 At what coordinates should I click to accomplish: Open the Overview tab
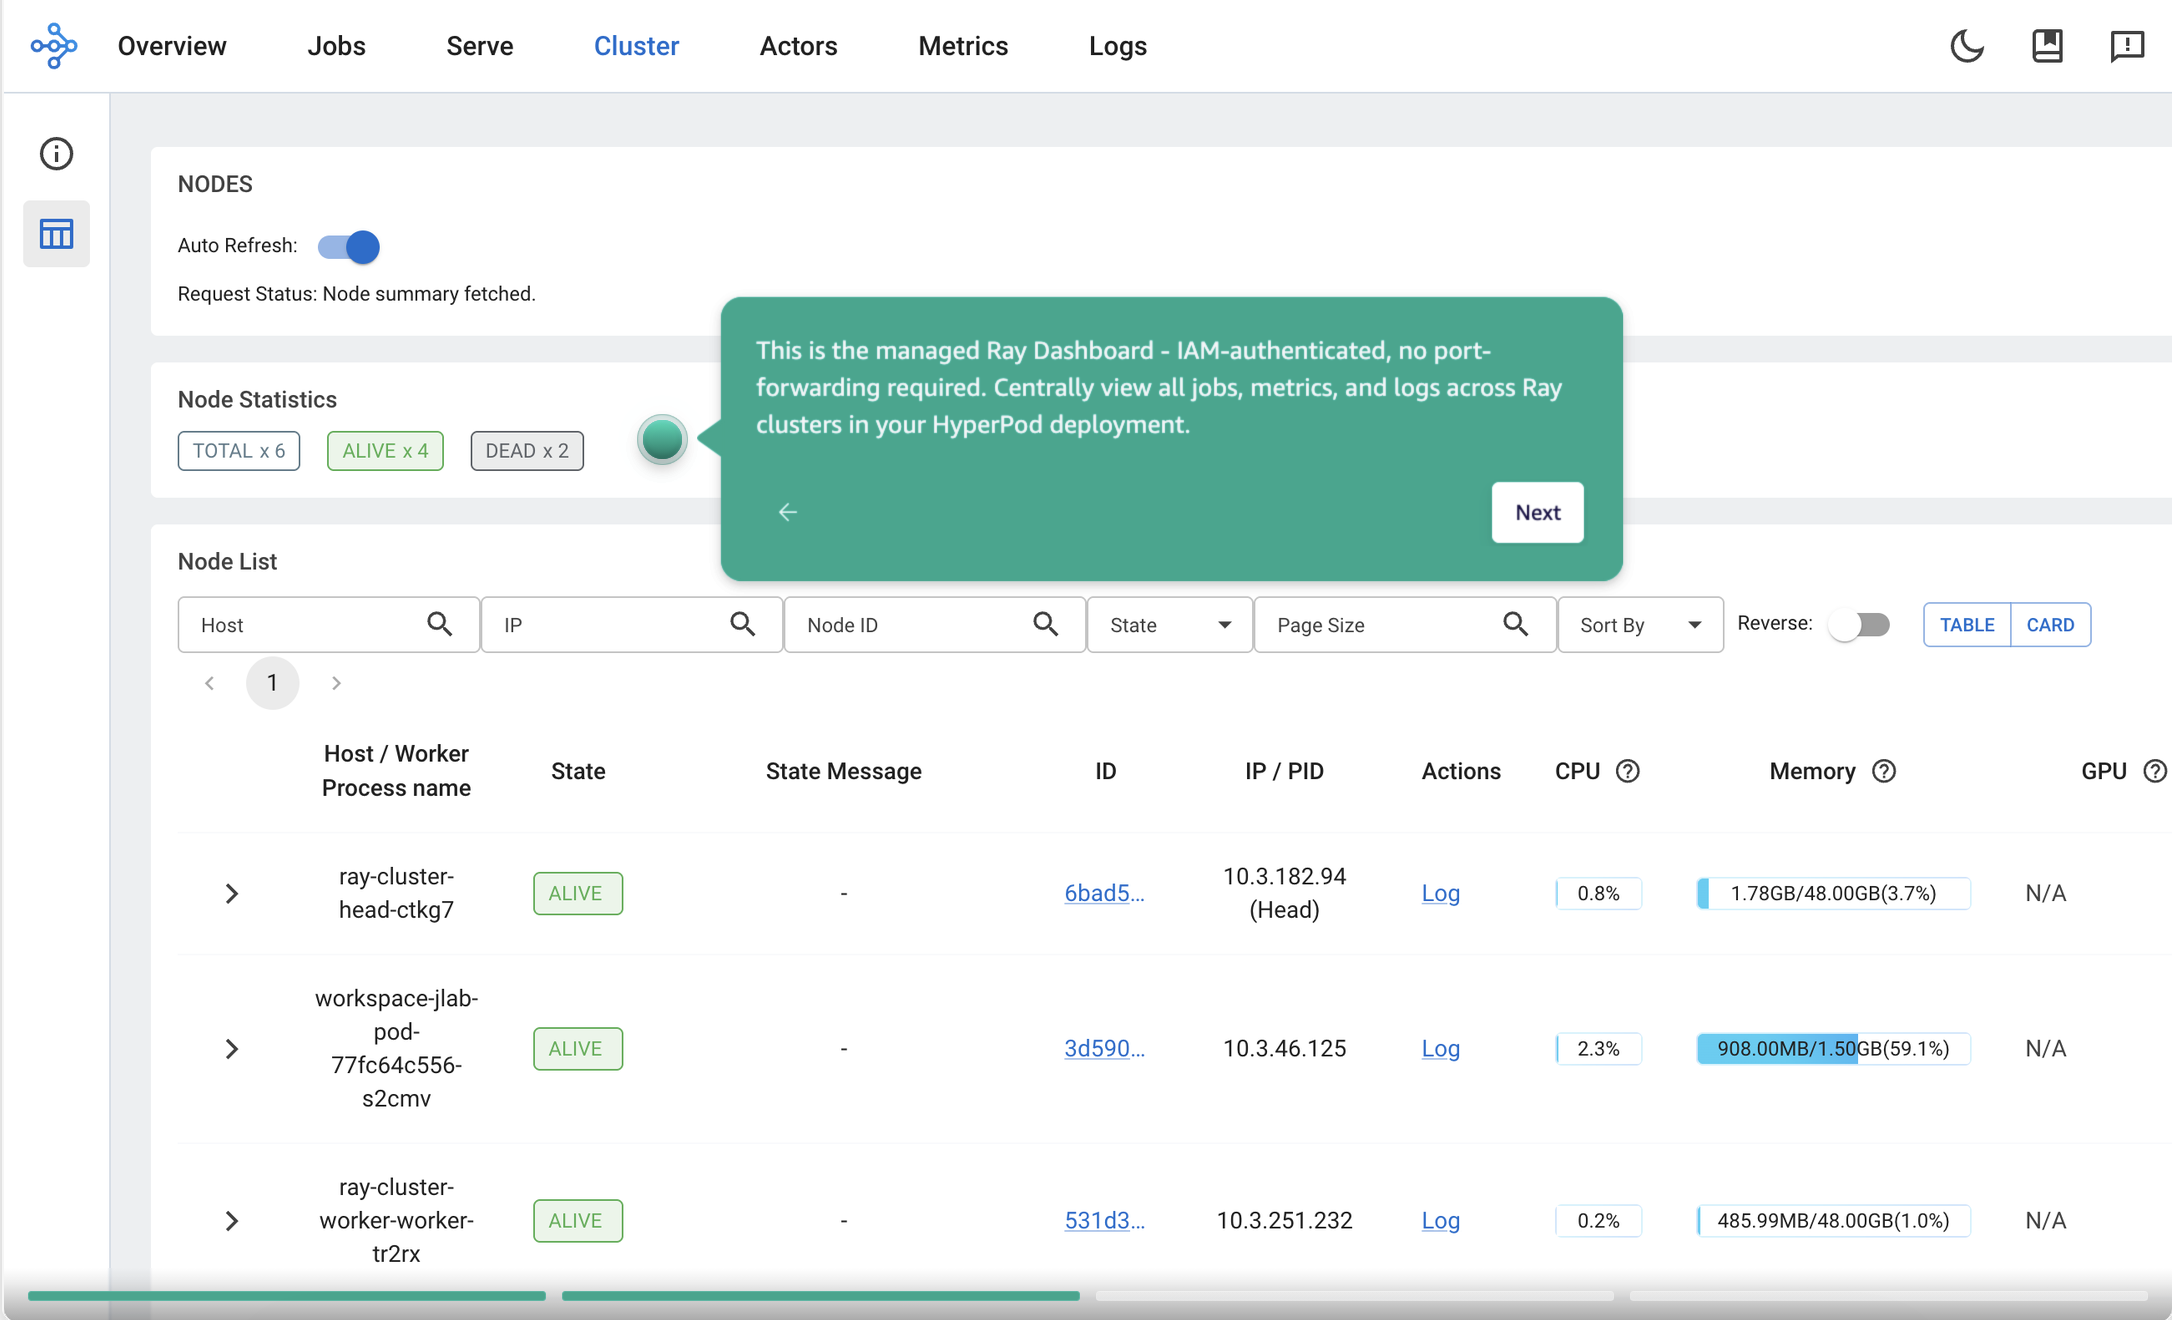point(172,46)
